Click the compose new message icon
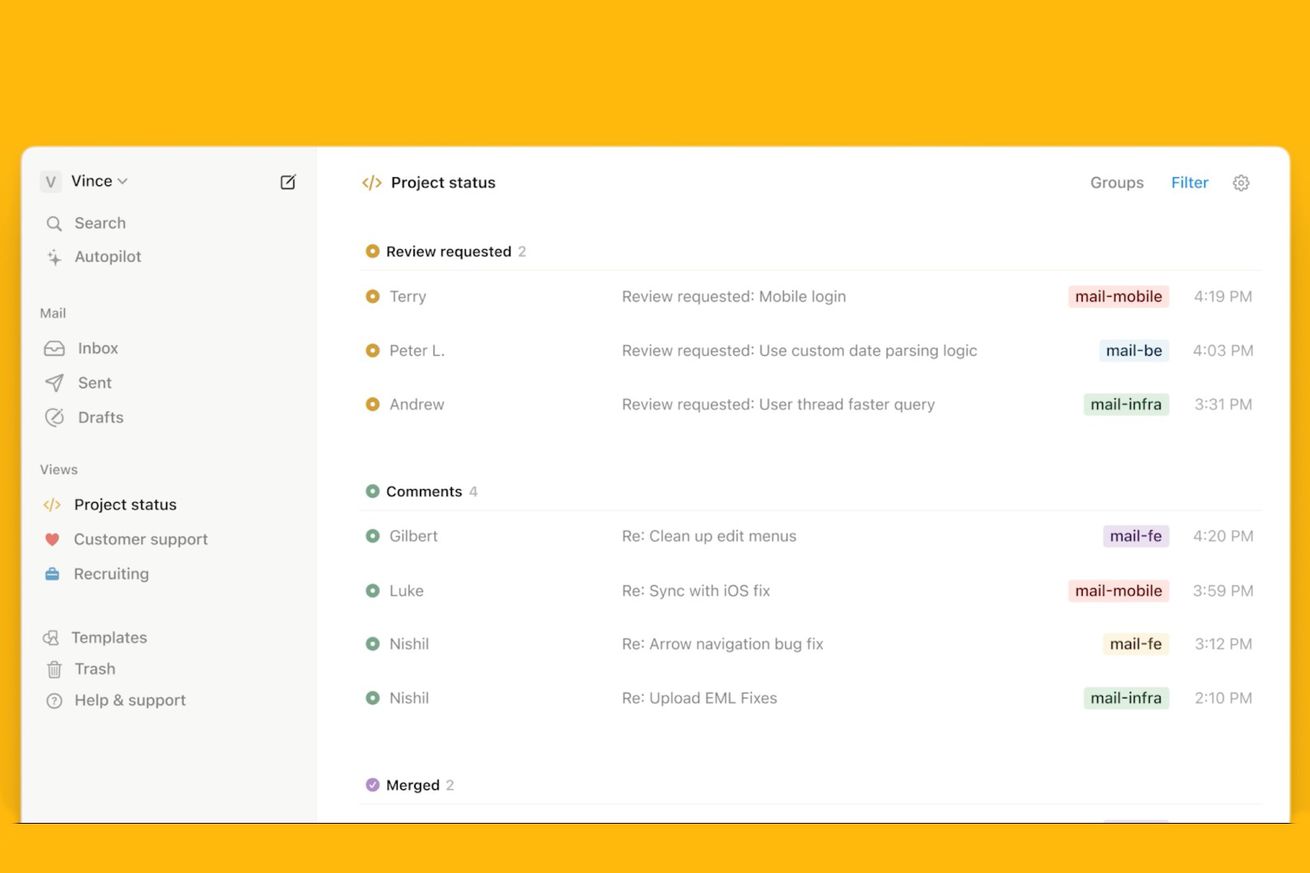Viewport: 1310px width, 873px height. [x=288, y=182]
